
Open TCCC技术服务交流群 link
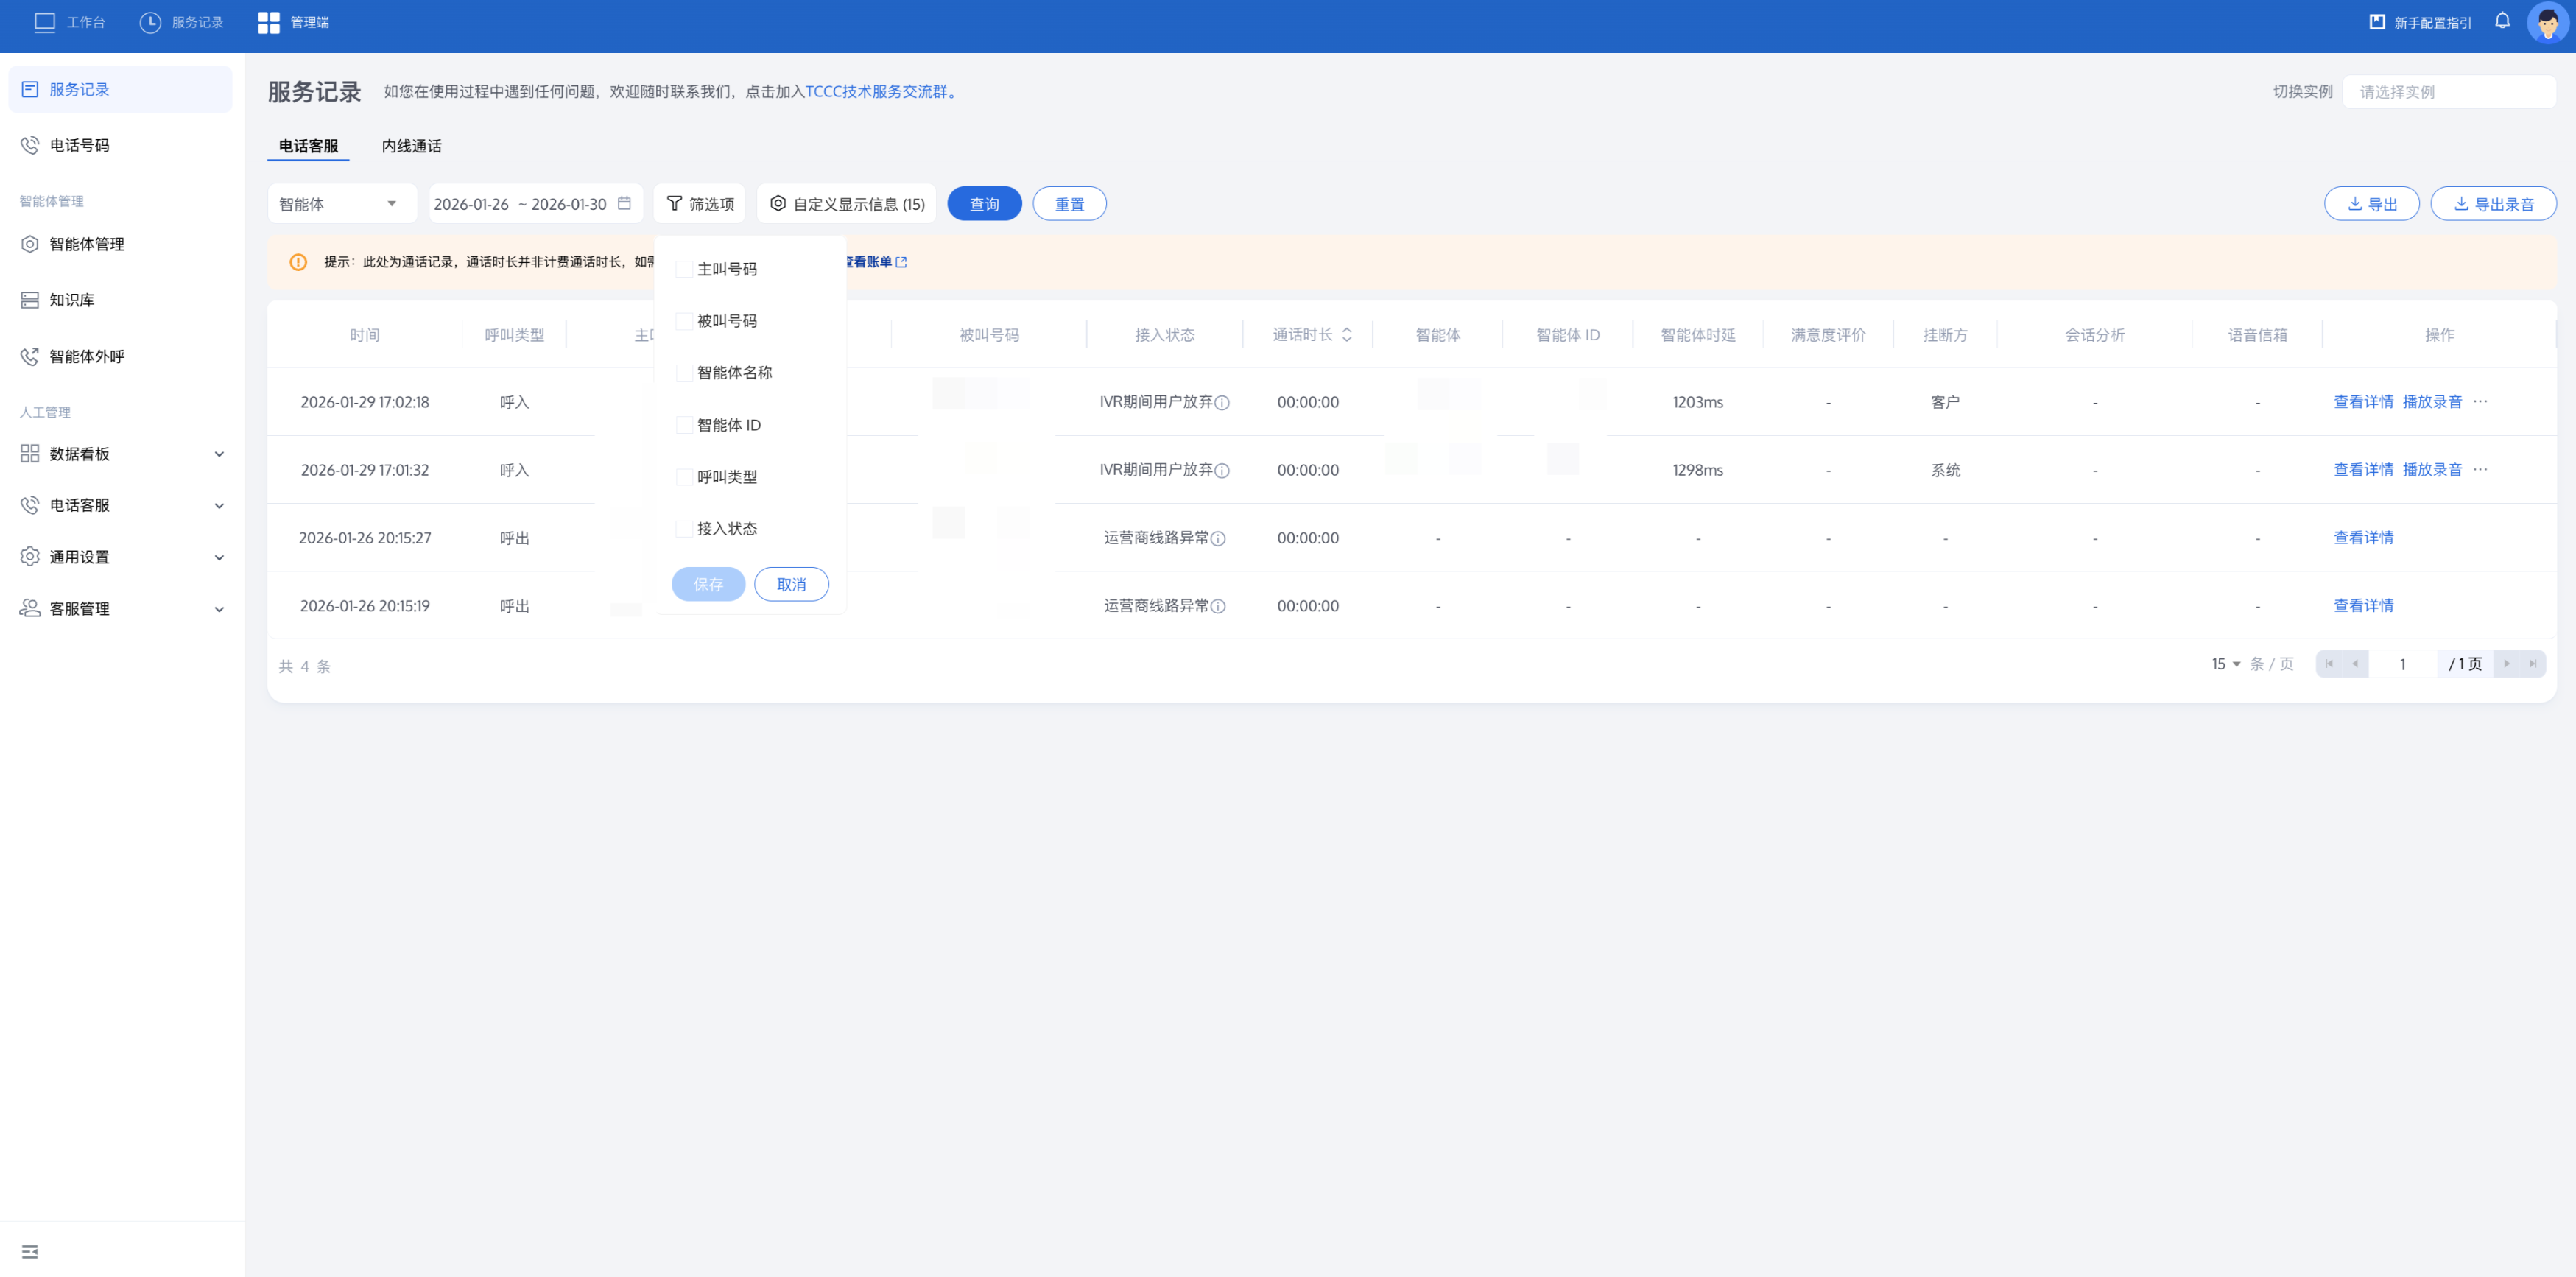tap(876, 91)
